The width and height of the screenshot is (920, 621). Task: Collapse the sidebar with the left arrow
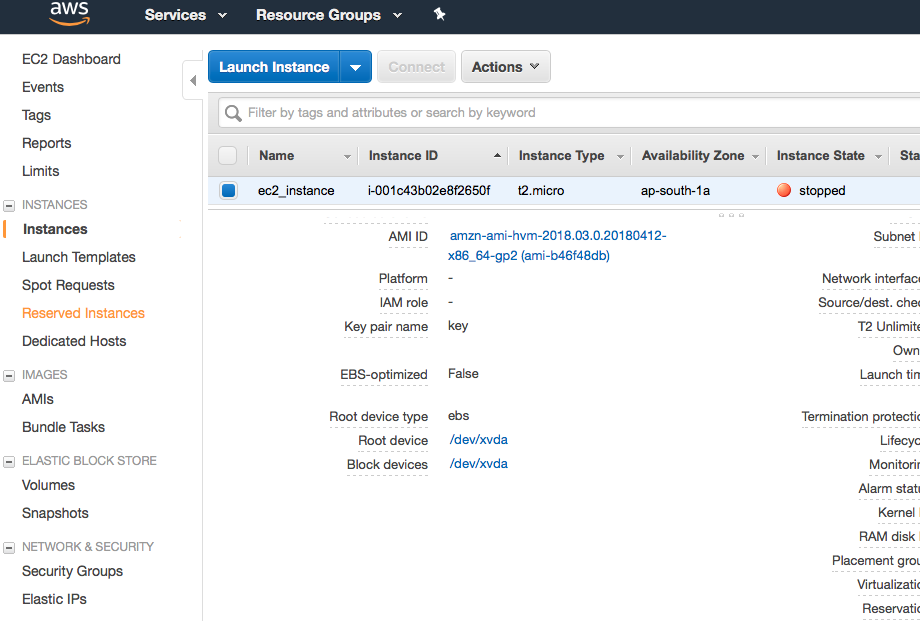point(193,80)
